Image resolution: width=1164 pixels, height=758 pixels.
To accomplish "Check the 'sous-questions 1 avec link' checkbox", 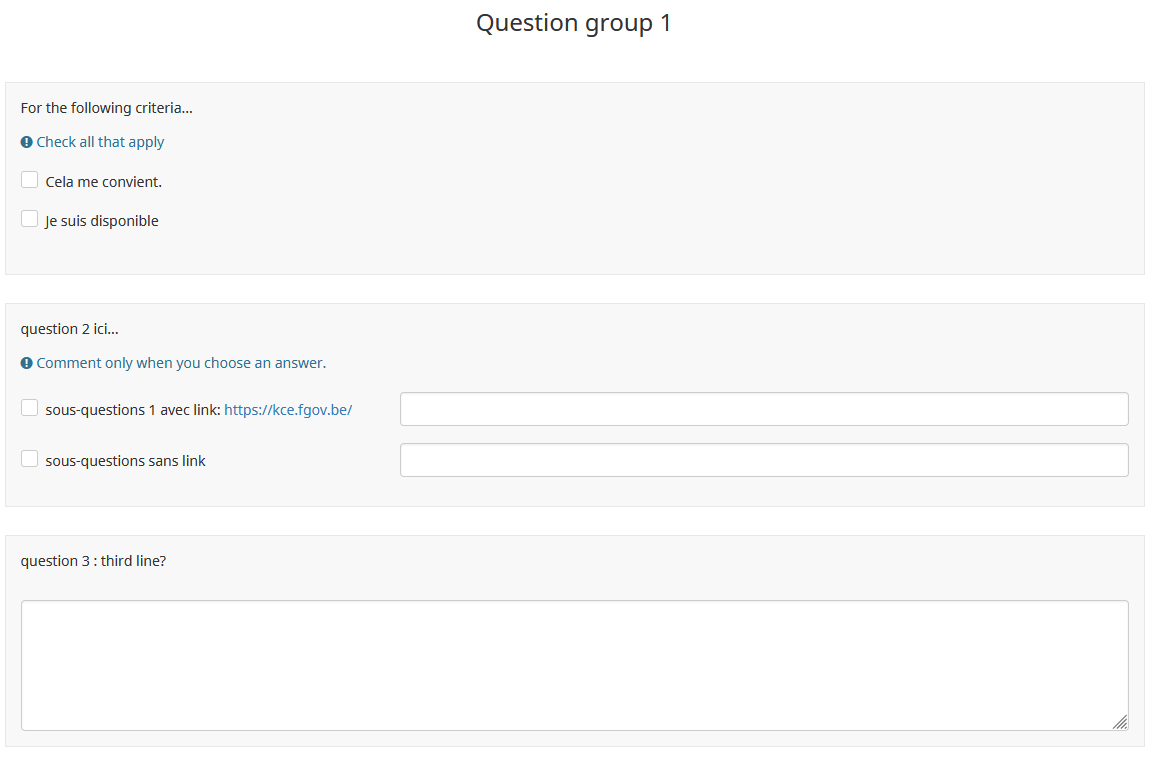I will (x=30, y=408).
